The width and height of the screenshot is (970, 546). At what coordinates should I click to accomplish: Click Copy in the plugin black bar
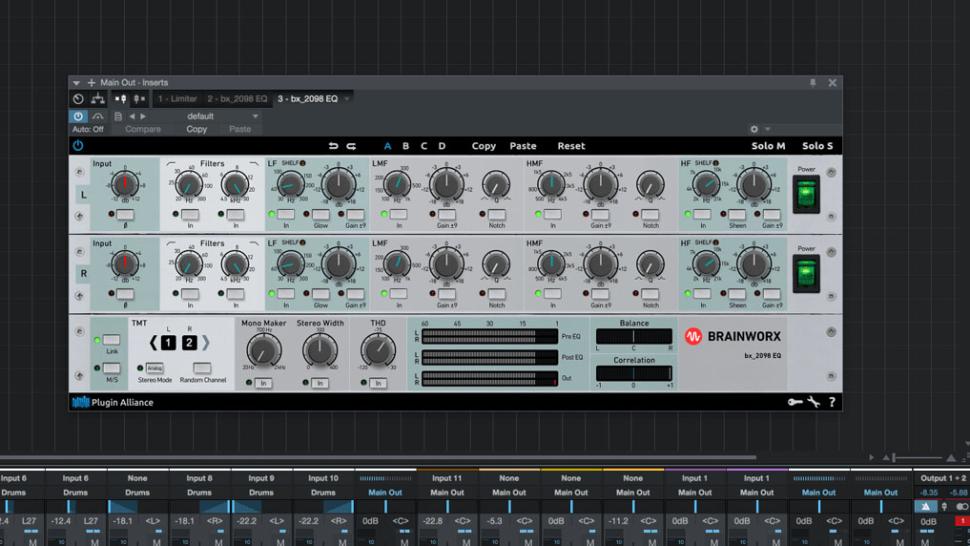(484, 146)
